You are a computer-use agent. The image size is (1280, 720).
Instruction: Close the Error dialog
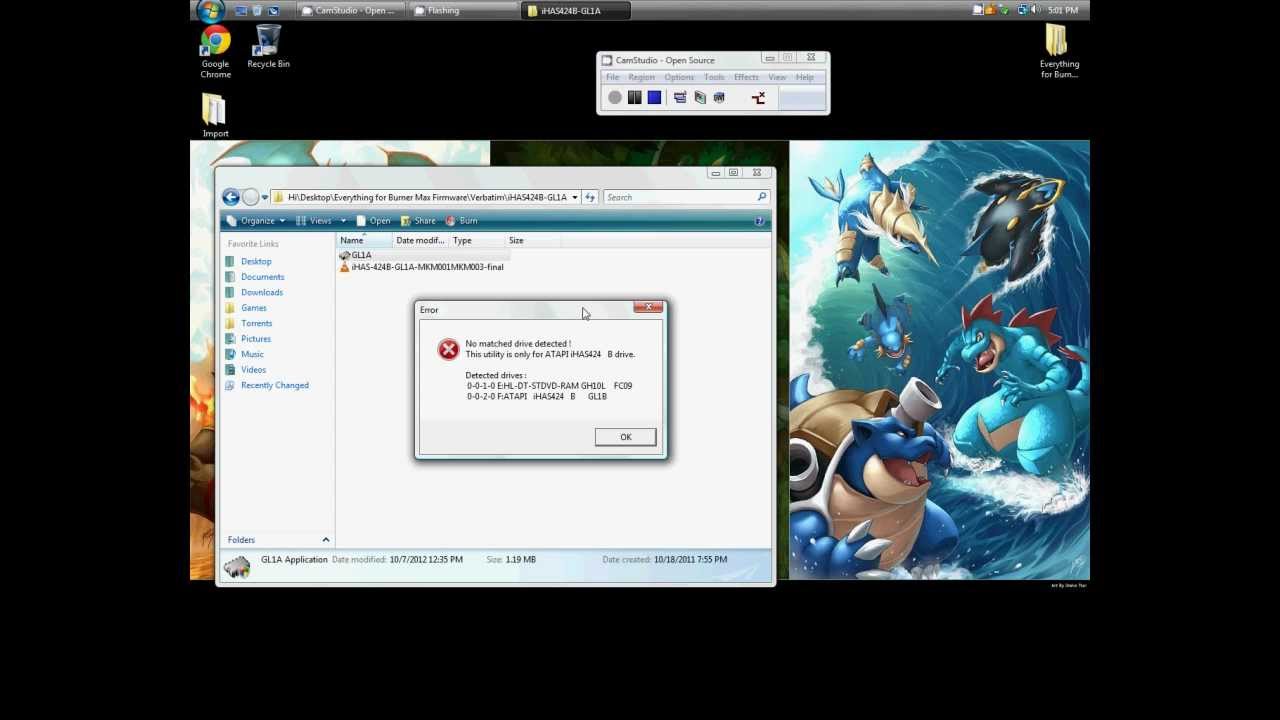pyautogui.click(x=648, y=307)
